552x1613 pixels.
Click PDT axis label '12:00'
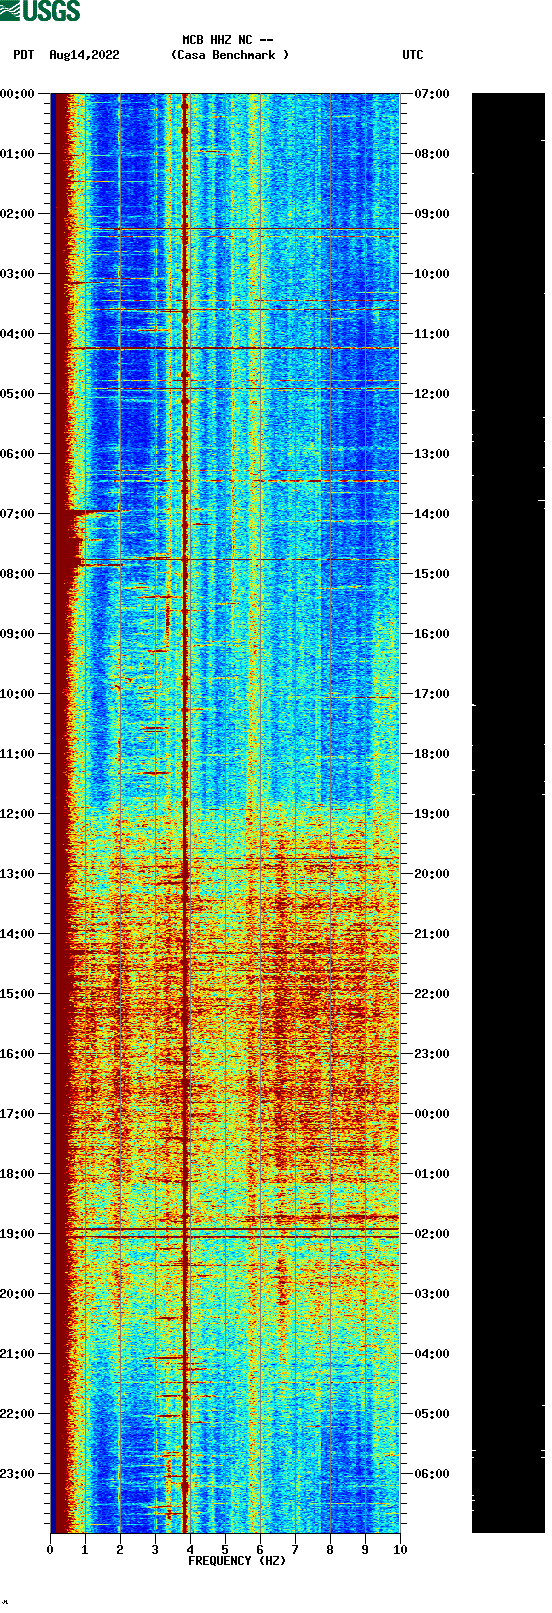17,814
